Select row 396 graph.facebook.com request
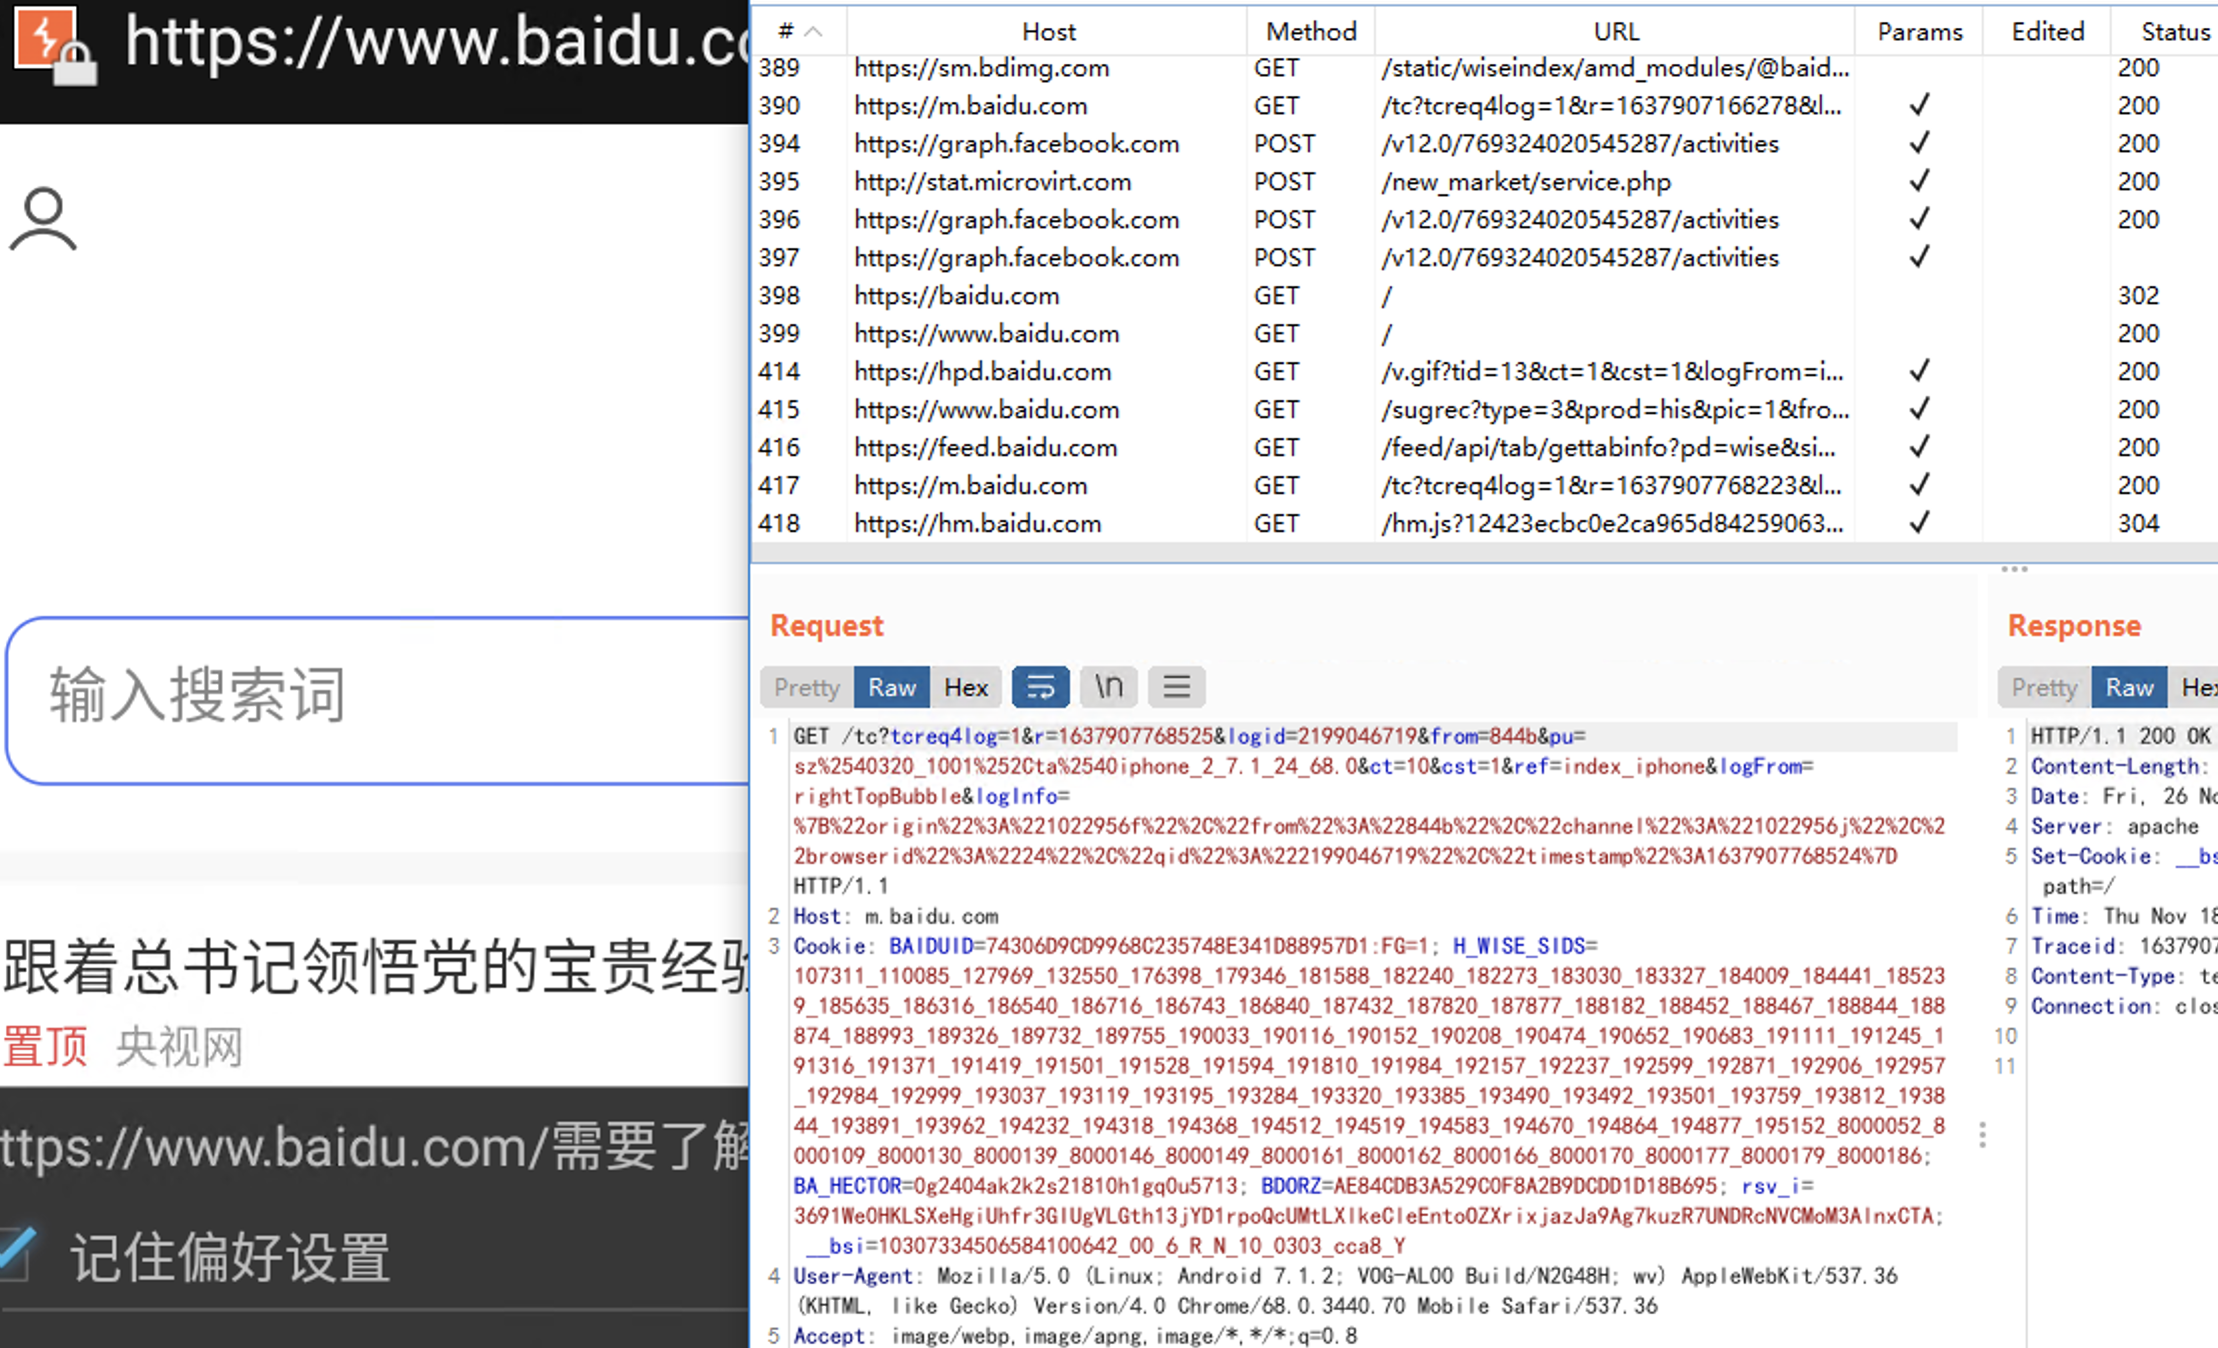This screenshot has width=2218, height=1348. 1484,220
